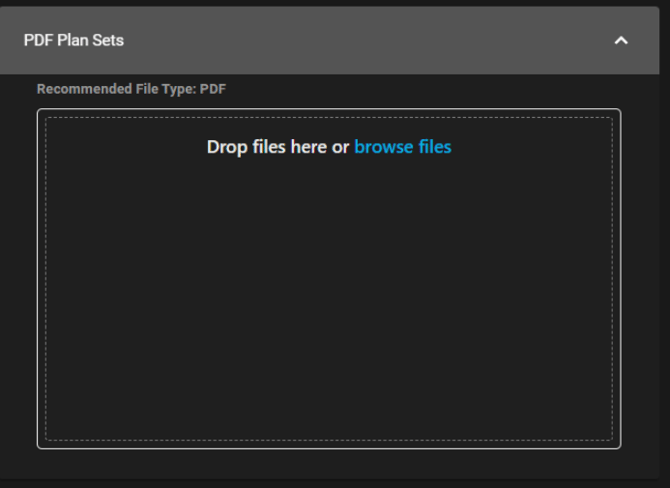Click the word 'browse' in upload prompt
670x488 pixels.
tap(384, 147)
